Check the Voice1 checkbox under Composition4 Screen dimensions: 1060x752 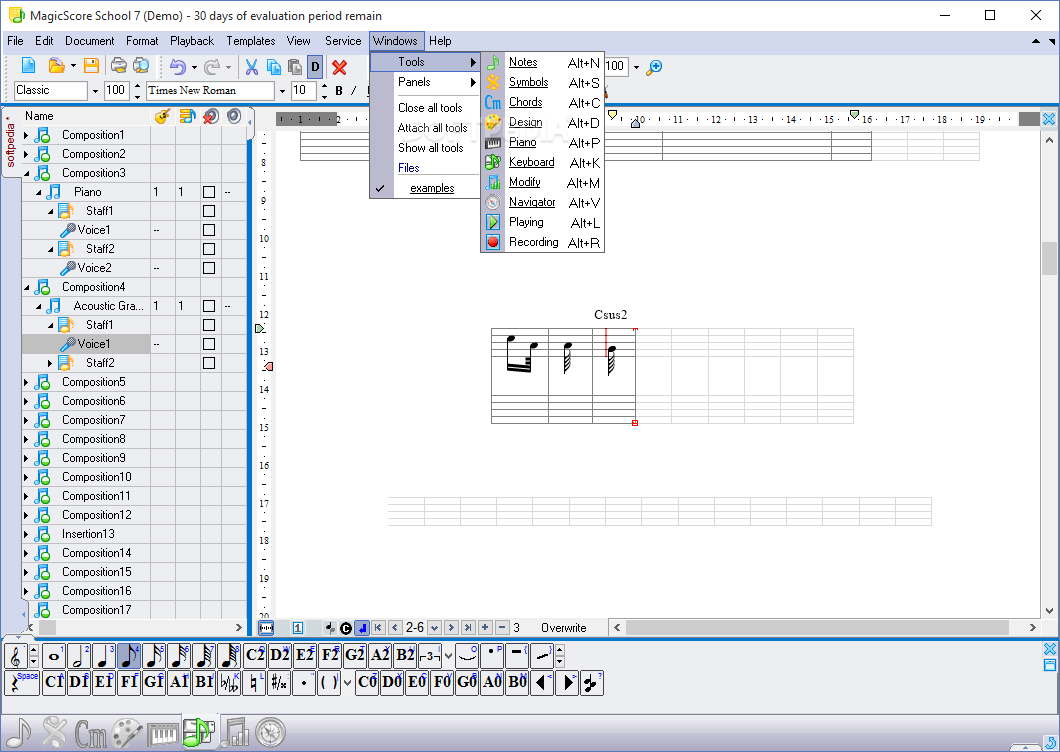coord(209,344)
